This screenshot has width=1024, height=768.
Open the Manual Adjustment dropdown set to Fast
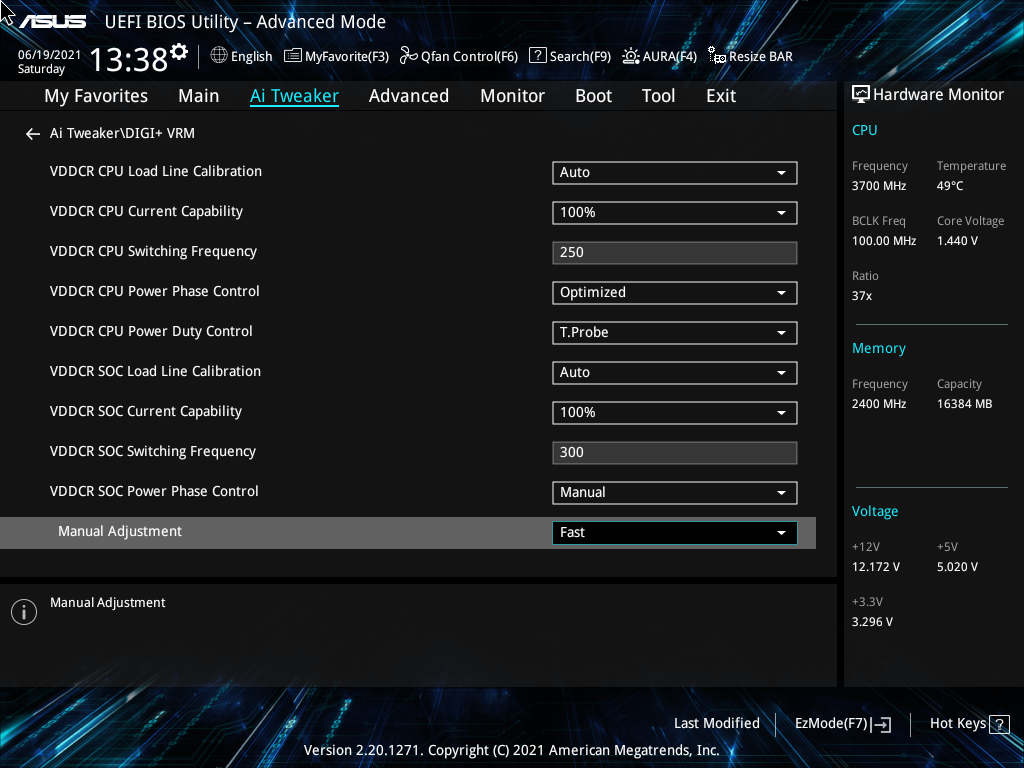coord(674,532)
